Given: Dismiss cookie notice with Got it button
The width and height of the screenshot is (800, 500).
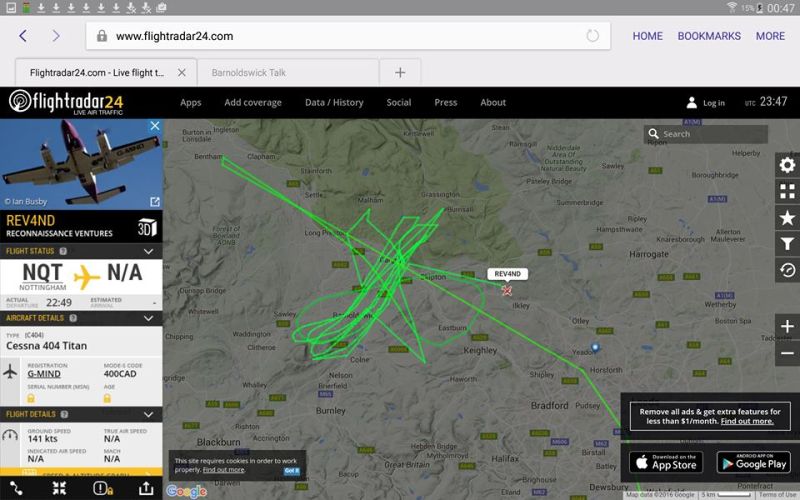Looking at the screenshot, I should click(x=292, y=471).
